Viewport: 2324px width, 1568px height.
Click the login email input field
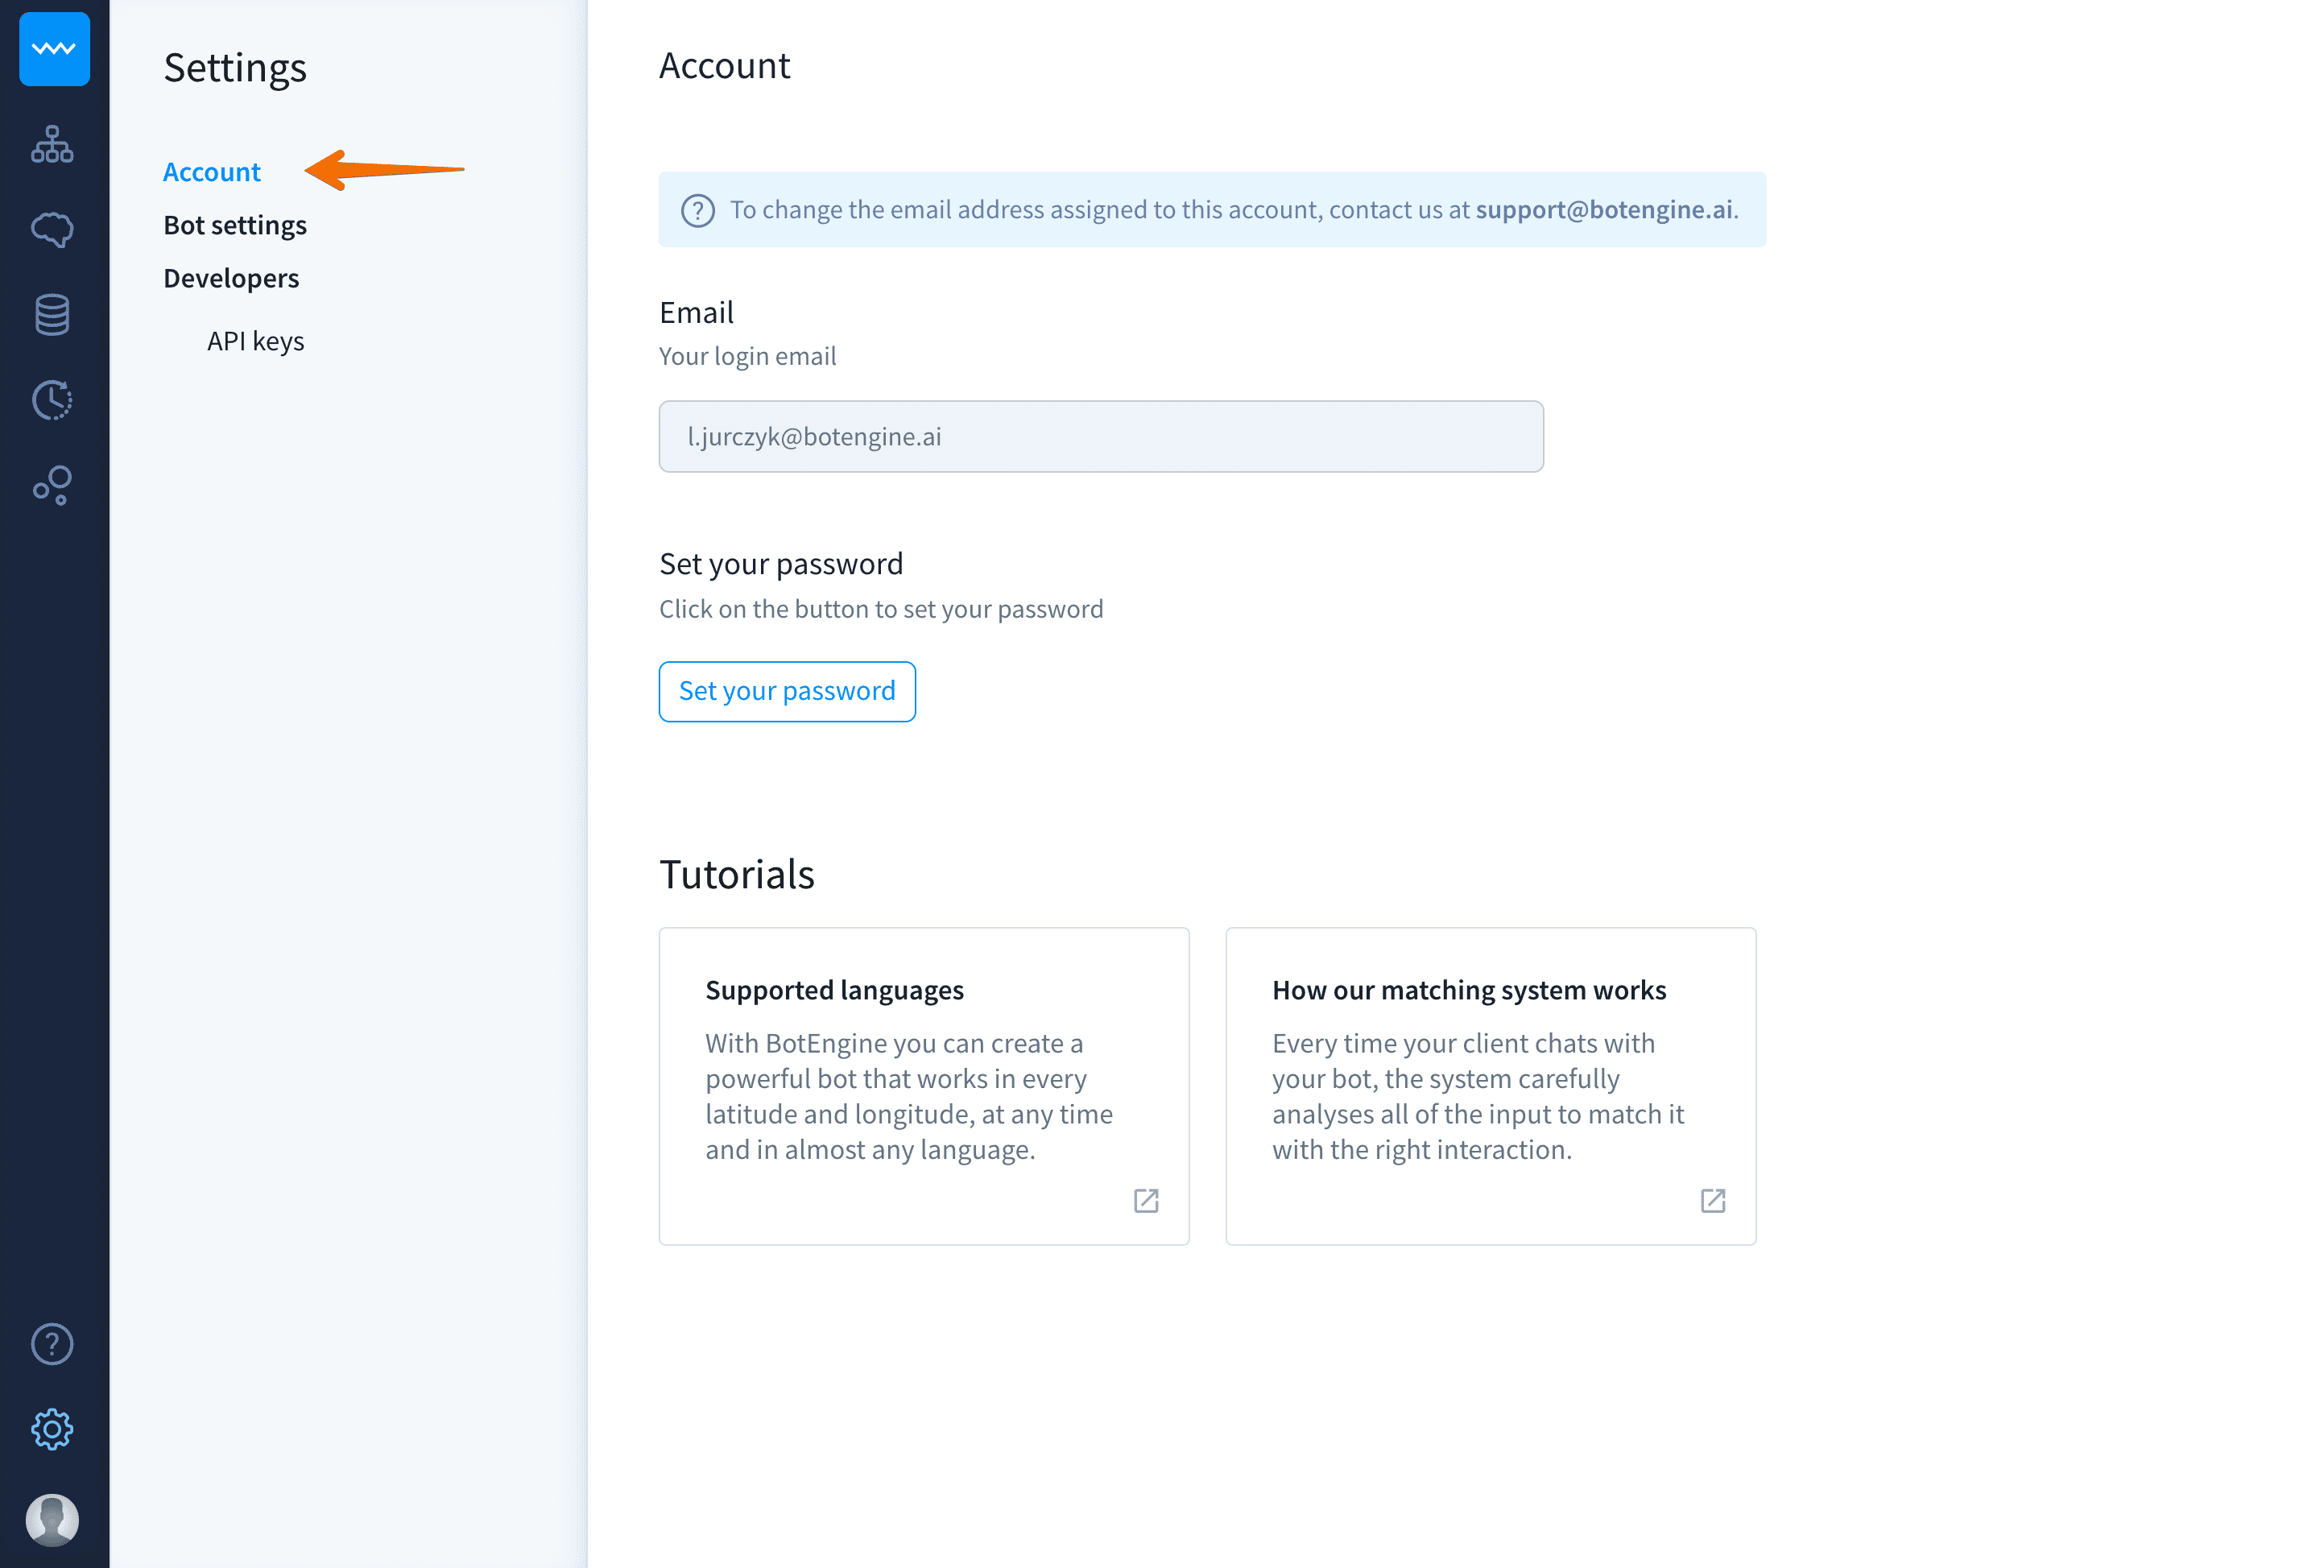pyautogui.click(x=1100, y=437)
